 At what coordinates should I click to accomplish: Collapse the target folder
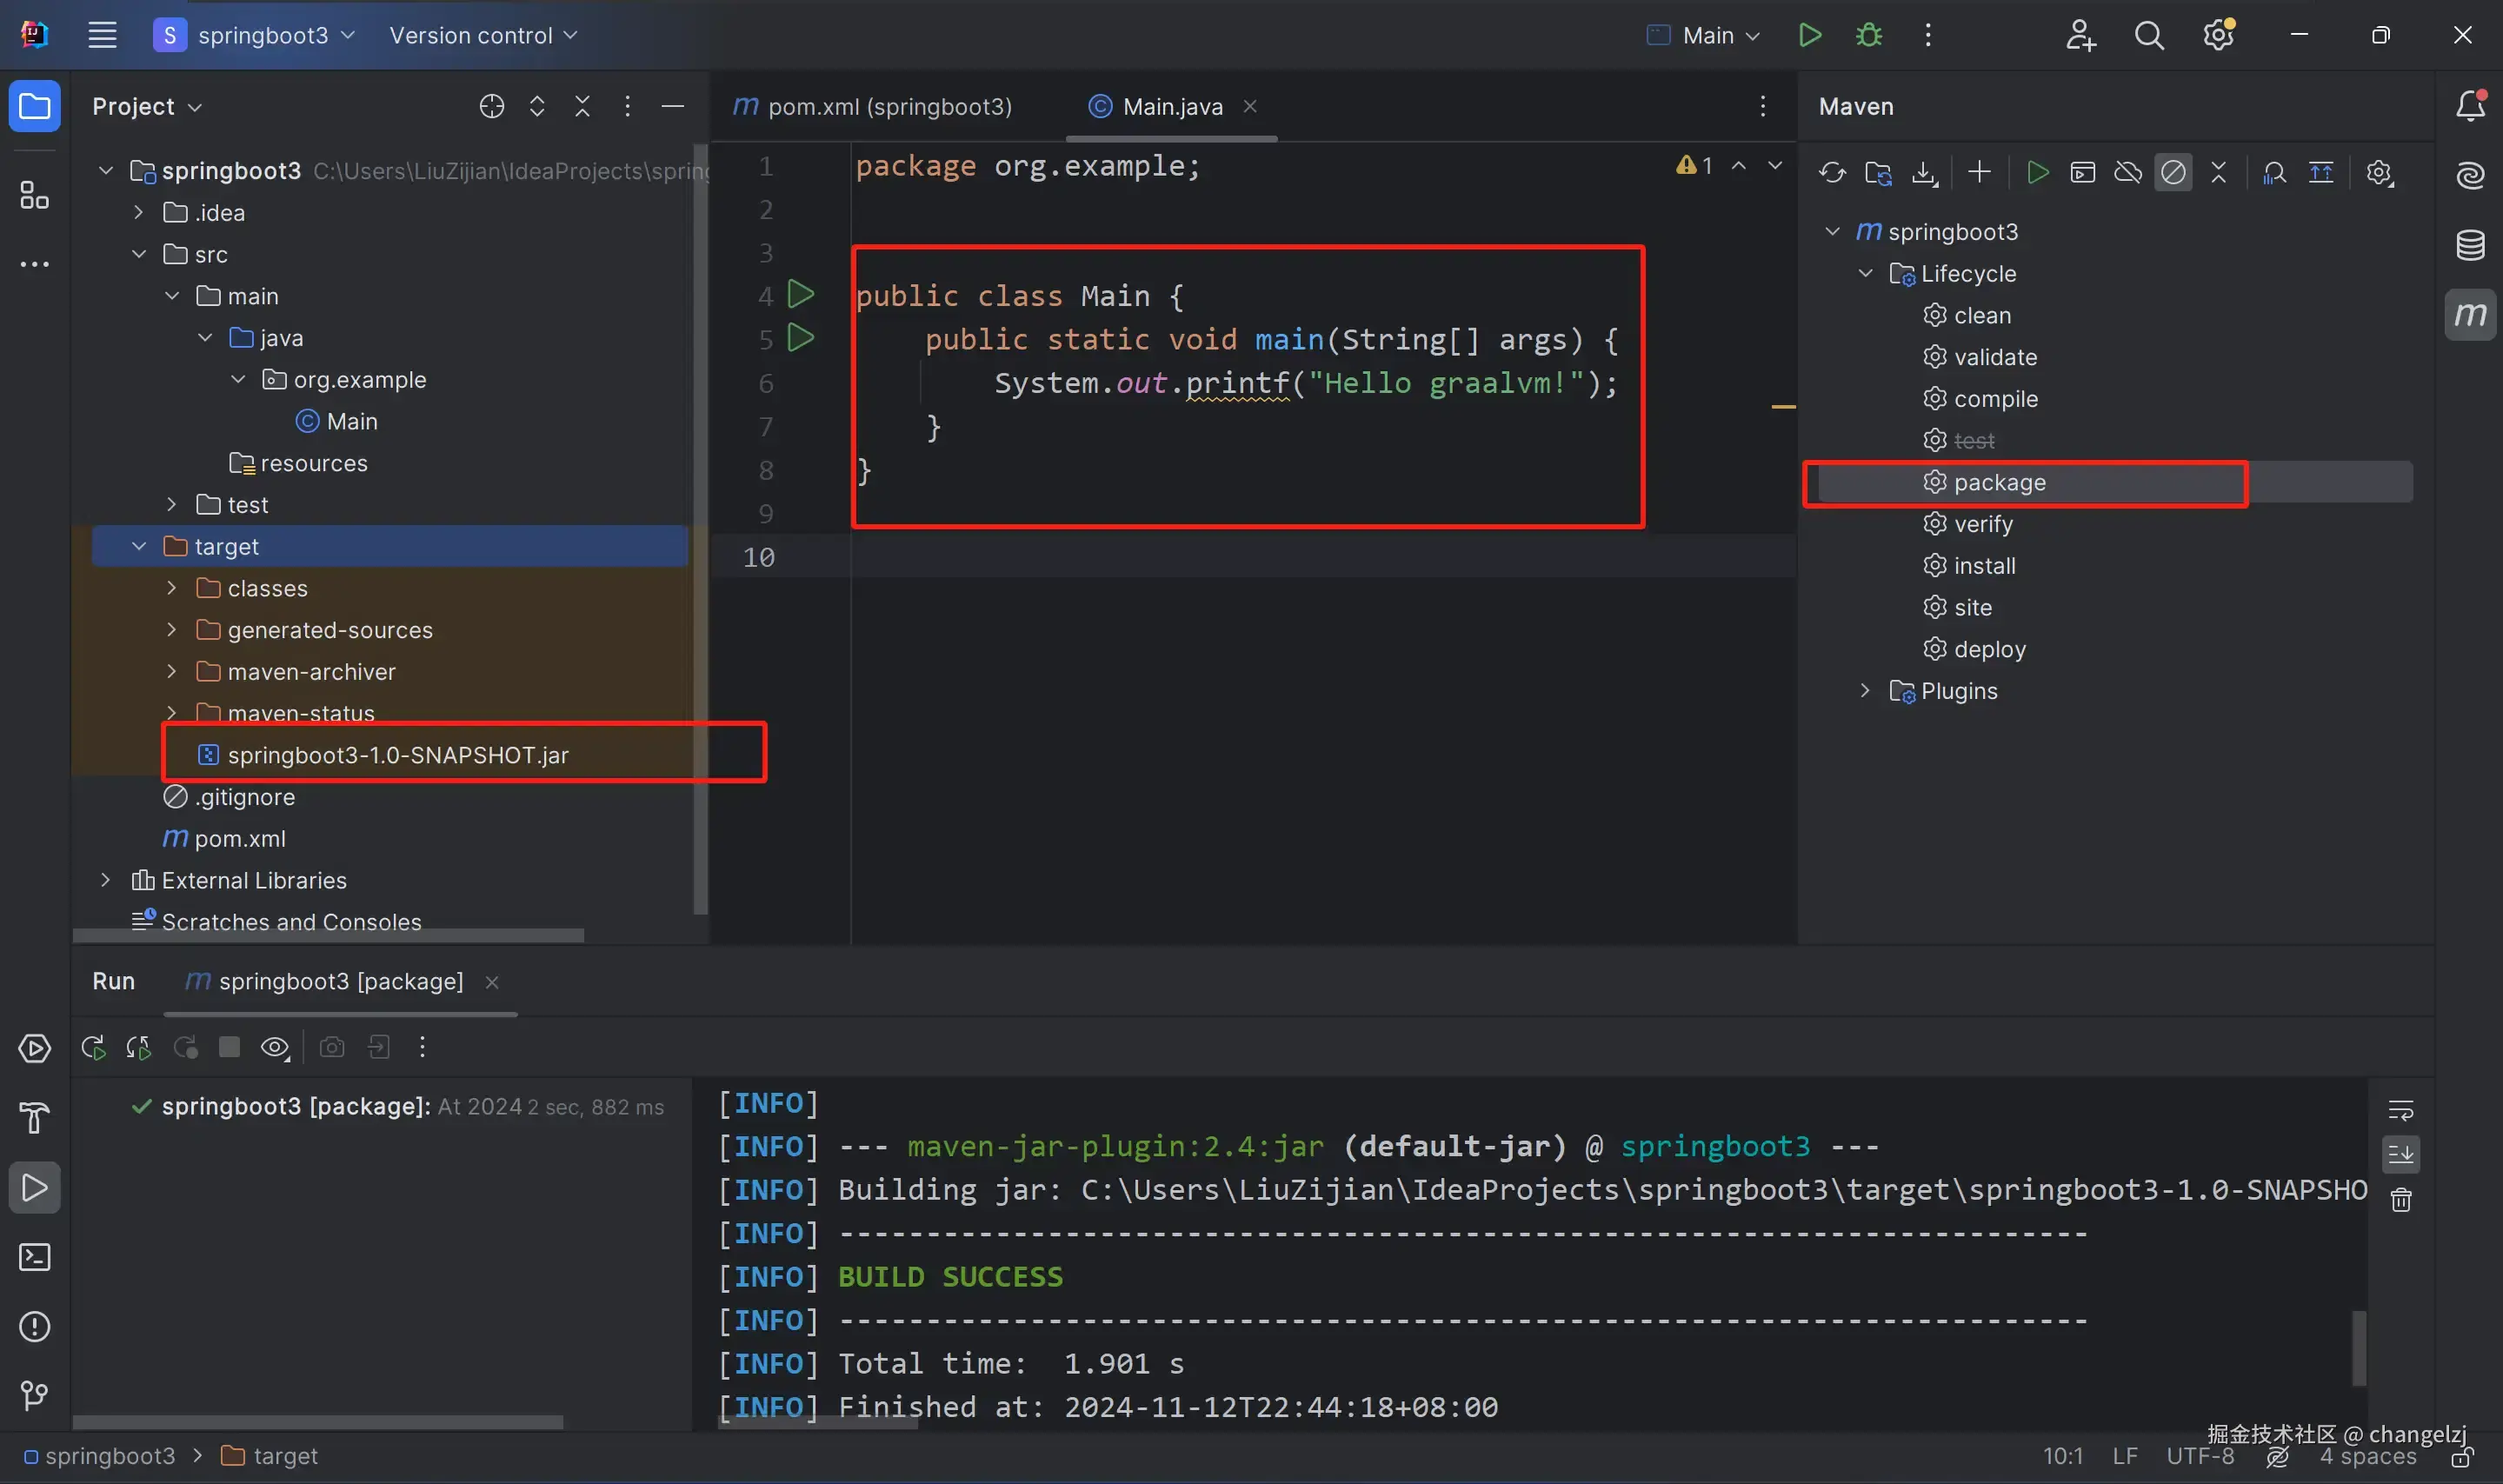[139, 547]
